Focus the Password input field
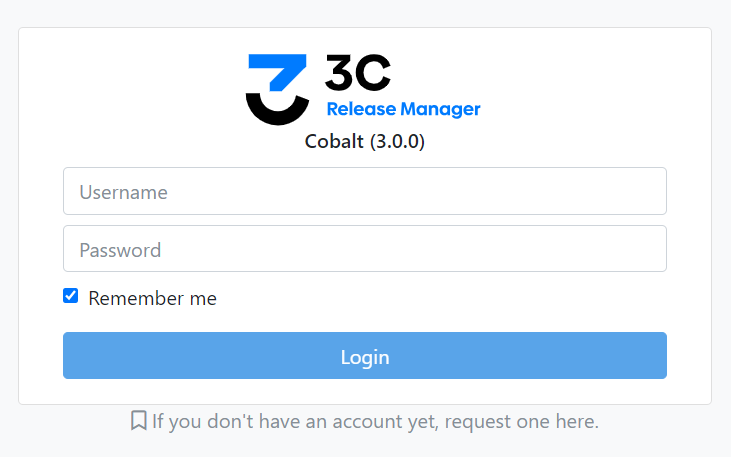Viewport: 731px width, 457px height. pos(365,249)
